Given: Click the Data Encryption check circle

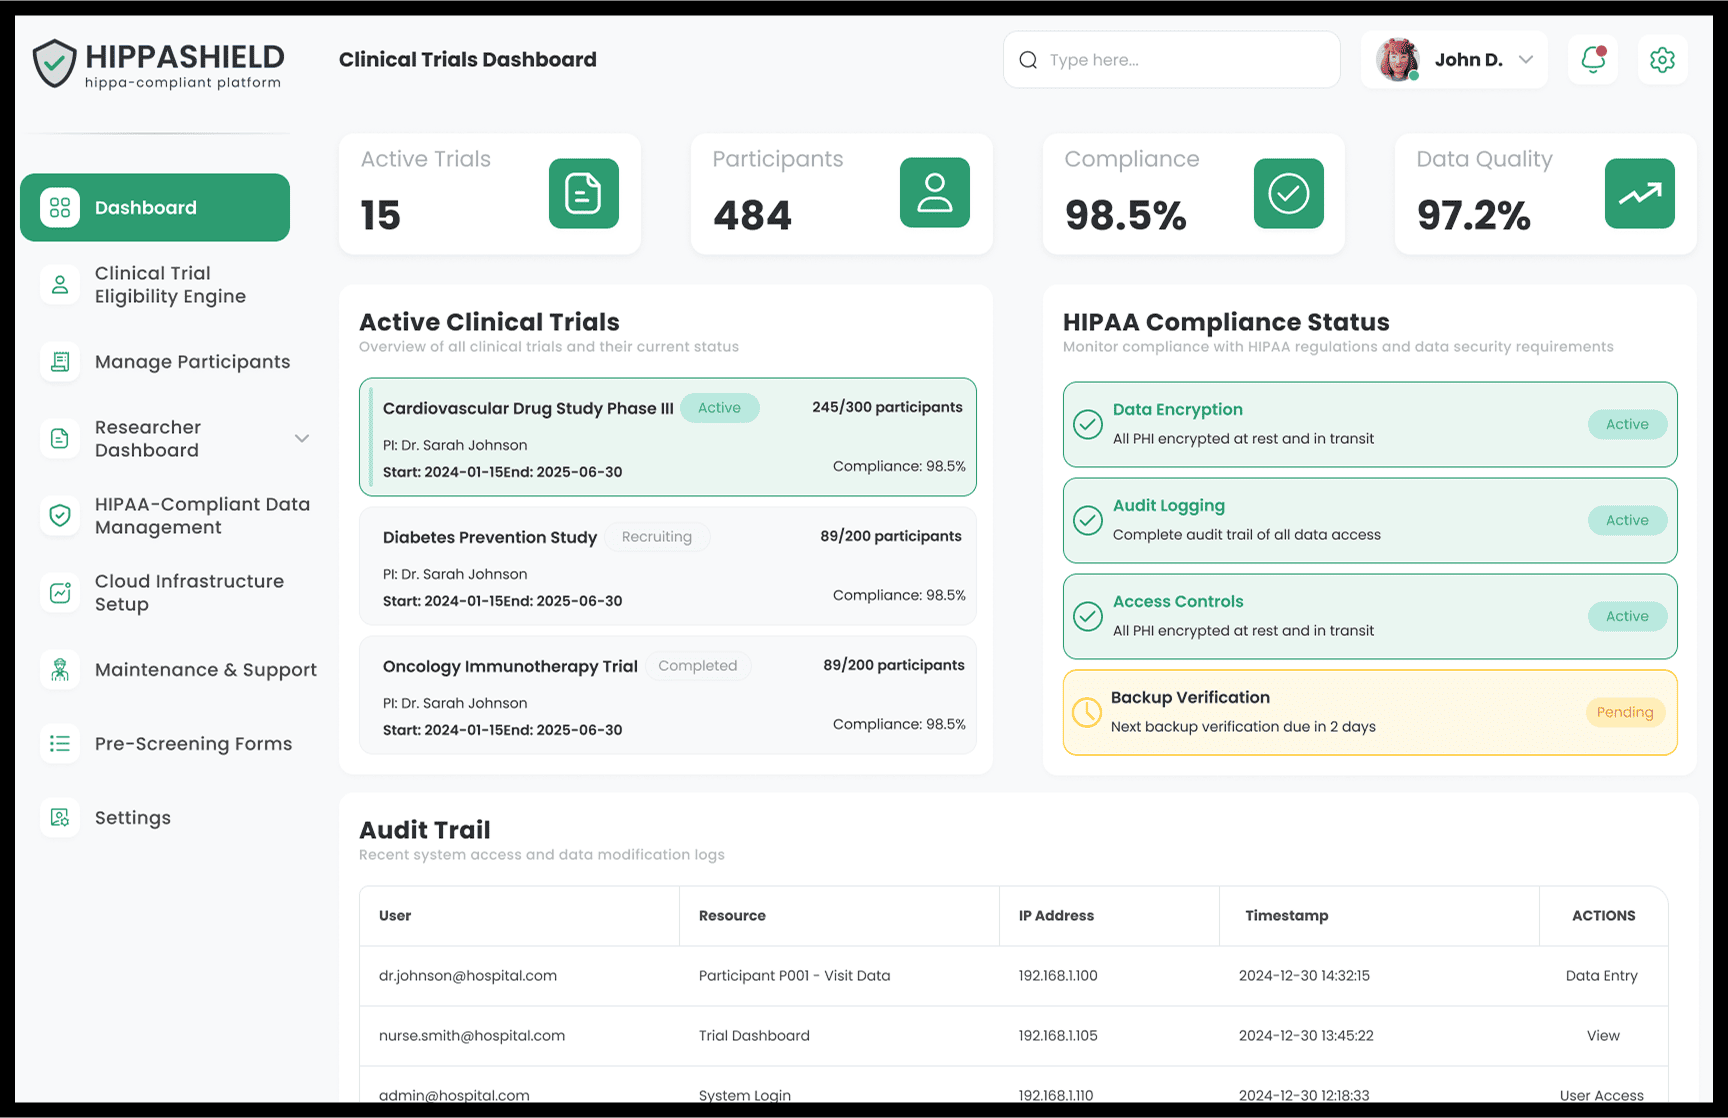Looking at the screenshot, I should pos(1087,424).
